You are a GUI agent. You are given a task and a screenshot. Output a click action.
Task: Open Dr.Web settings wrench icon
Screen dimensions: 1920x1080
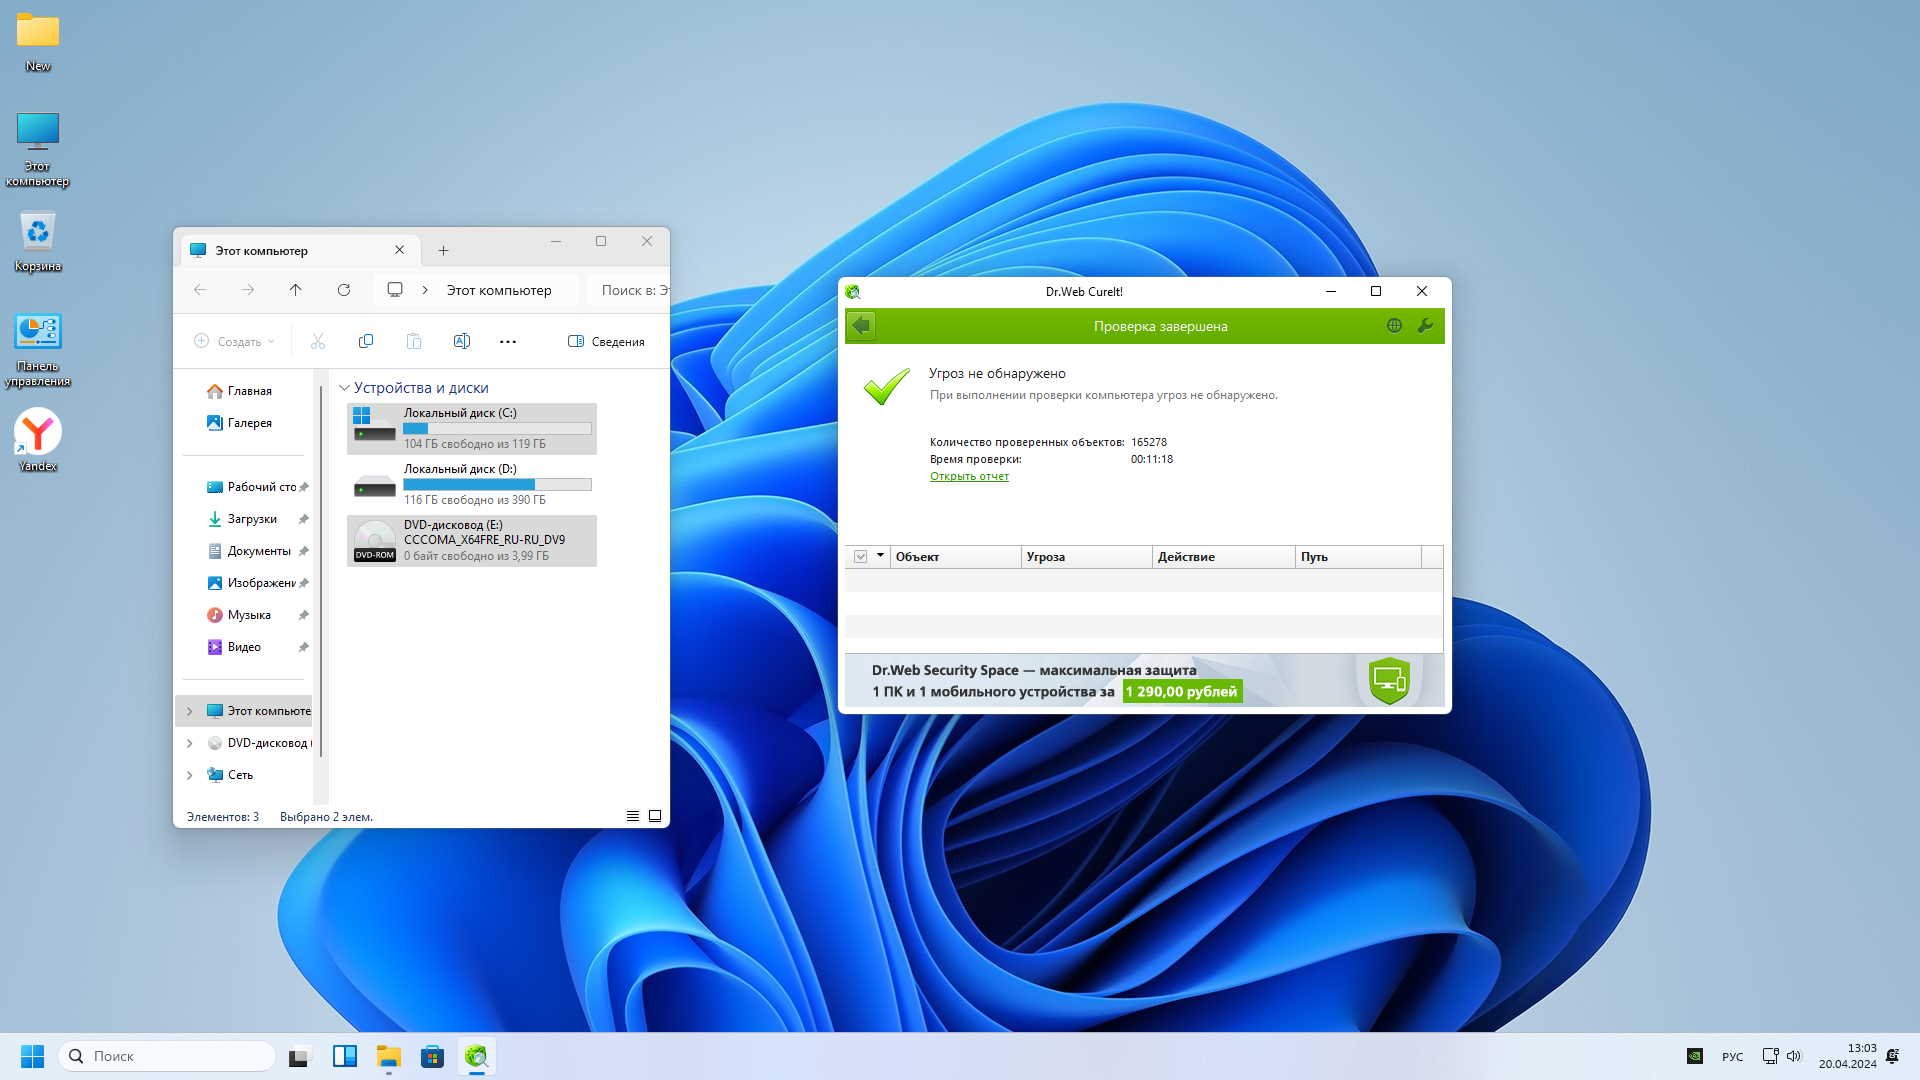[1425, 326]
